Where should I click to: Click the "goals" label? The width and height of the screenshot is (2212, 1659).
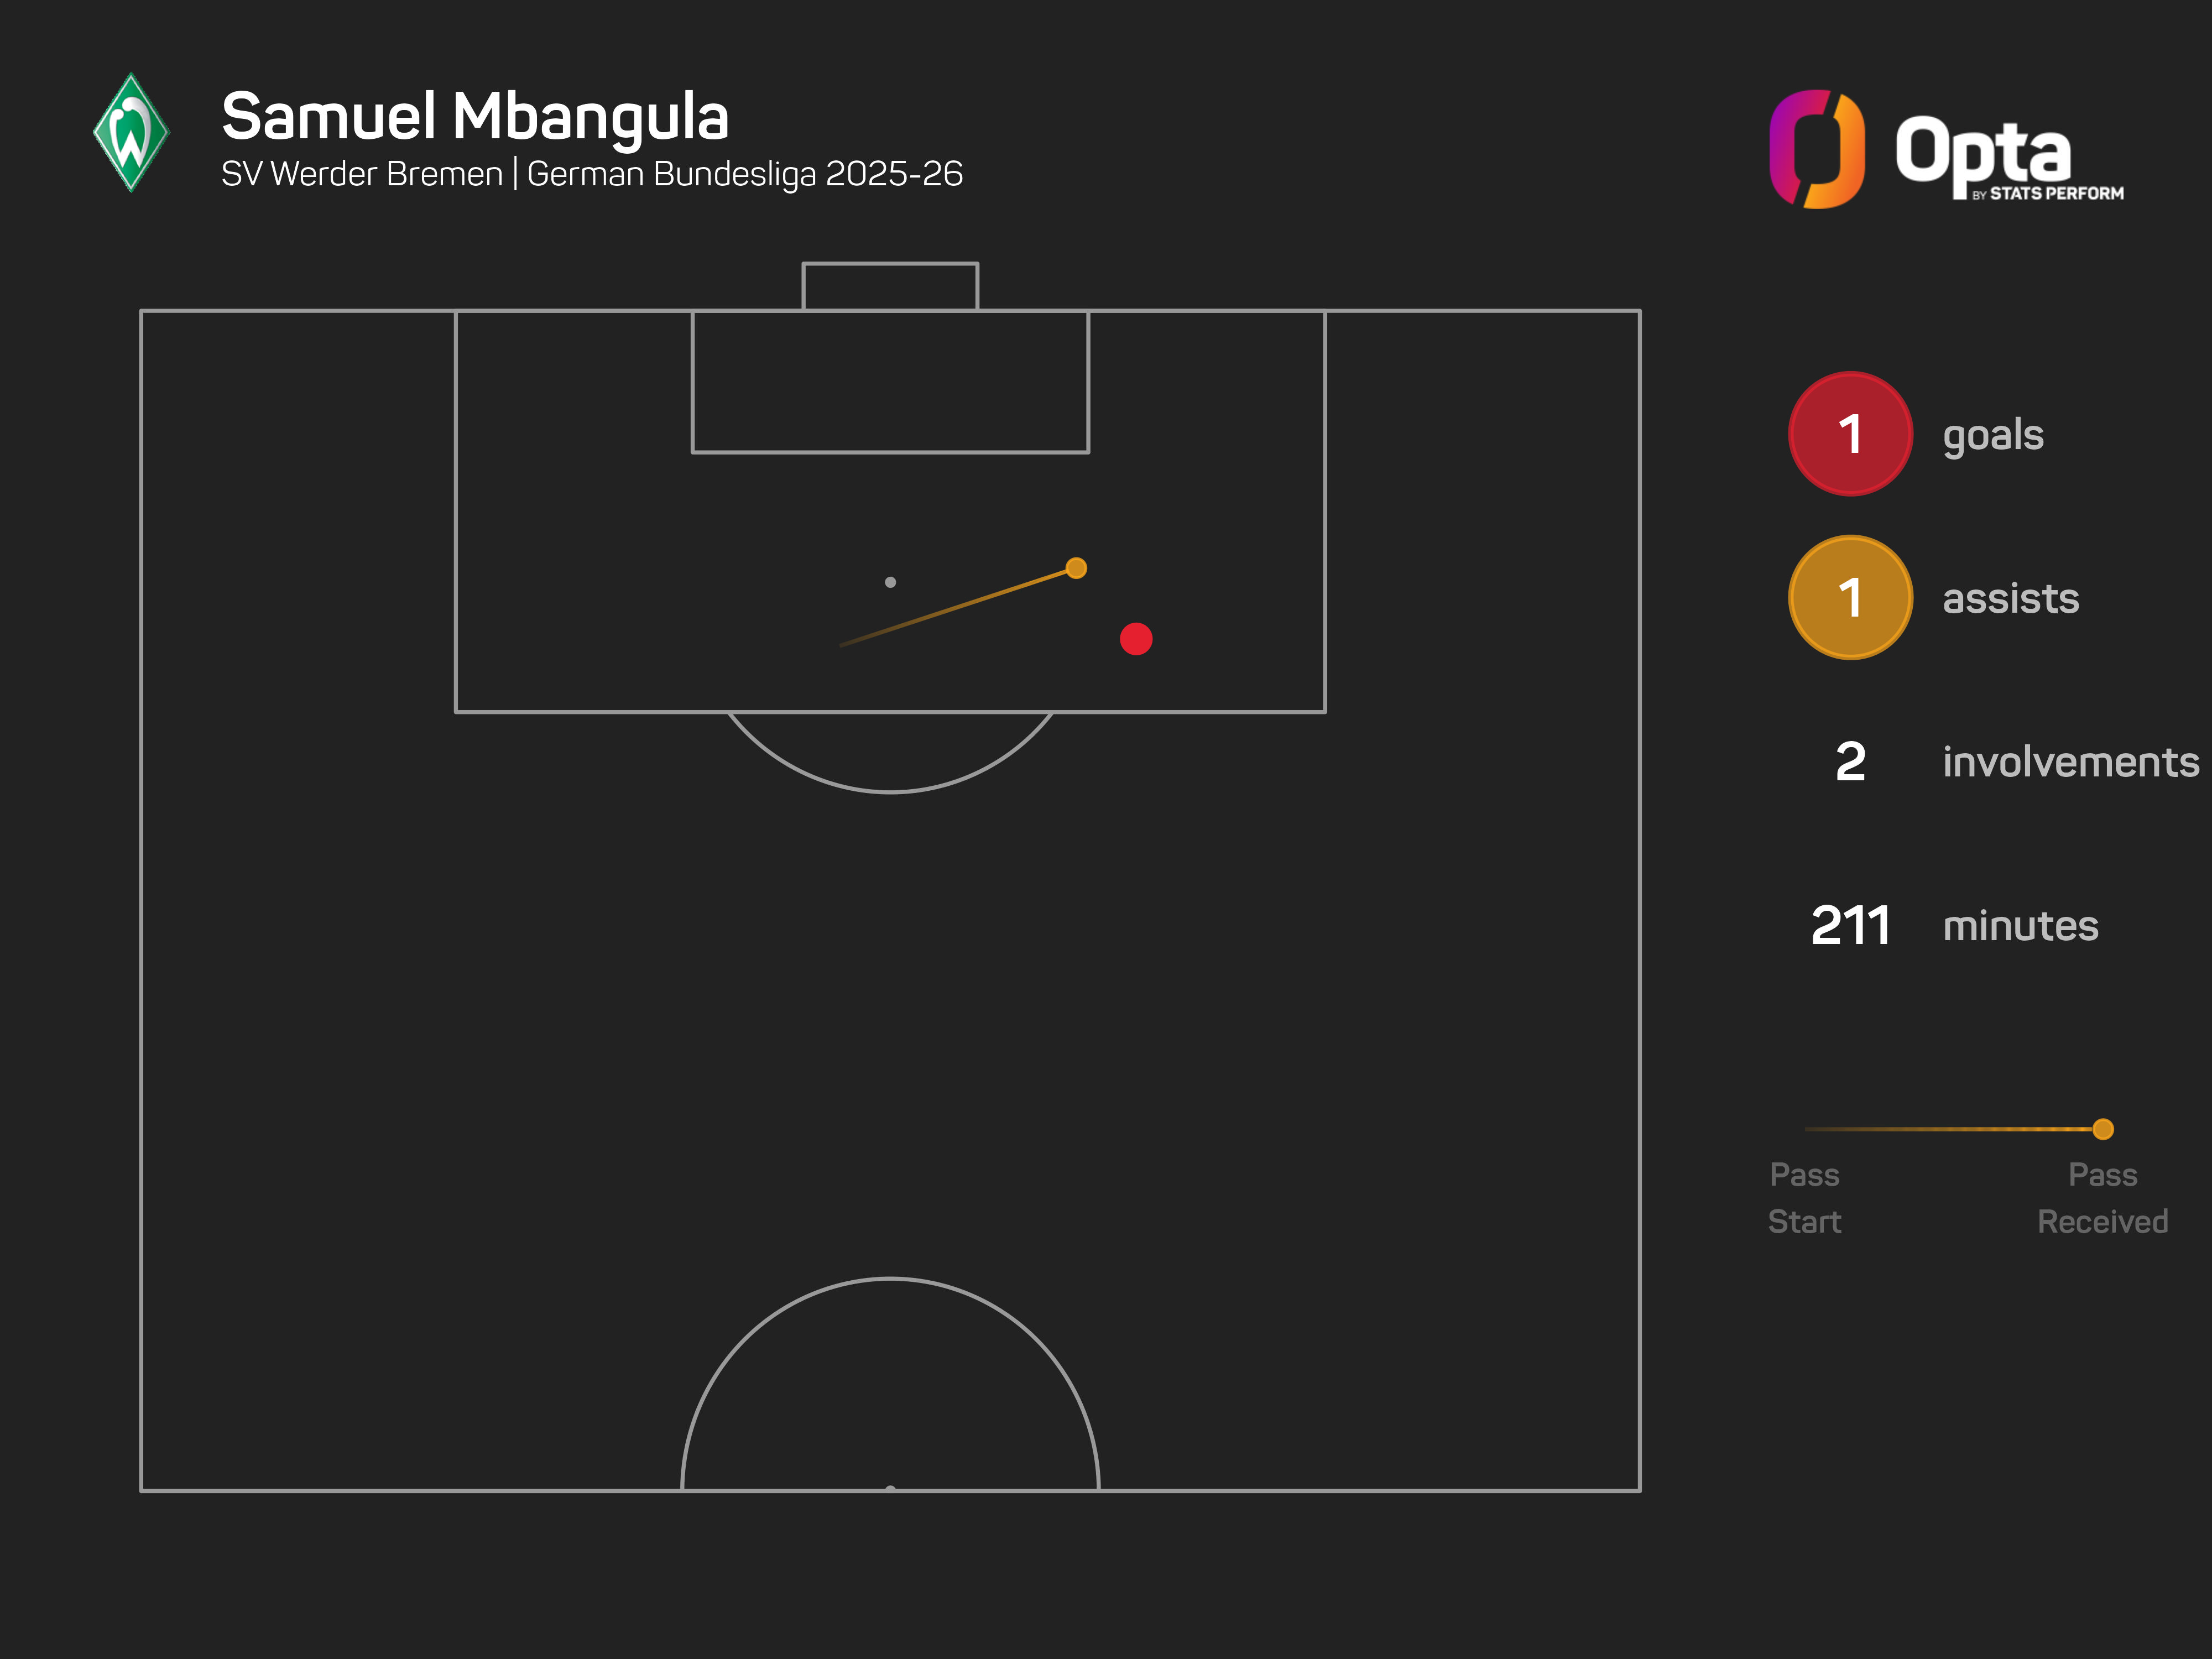coord(1993,436)
